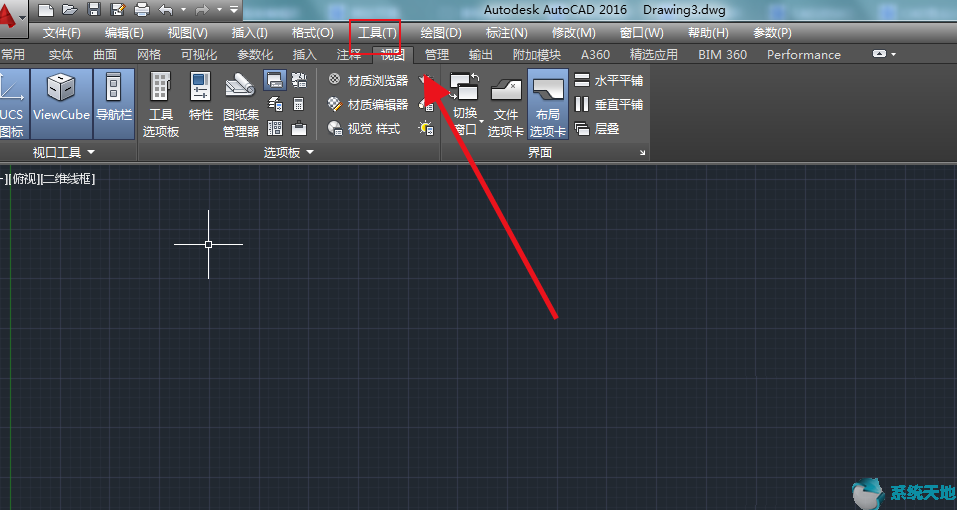Screen dimensions: 957x510
Task: Save the drawing using the floppy disk icon
Action: [94, 10]
